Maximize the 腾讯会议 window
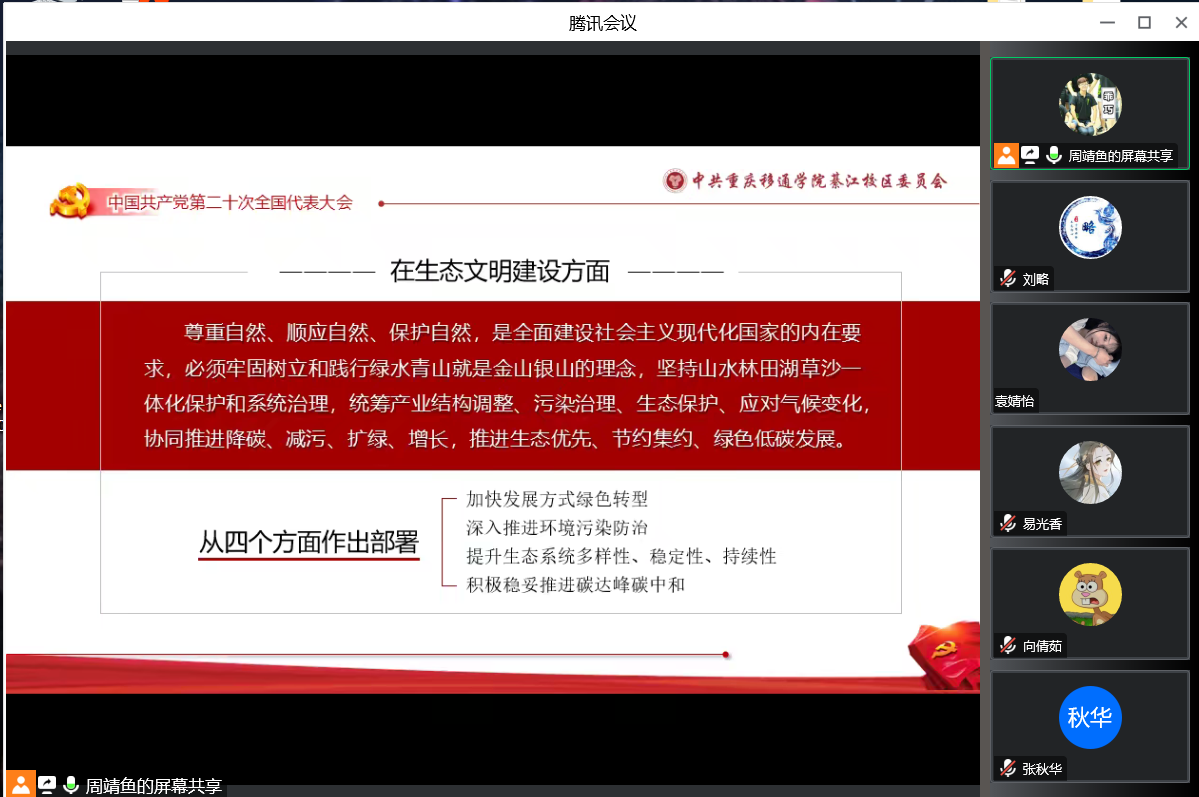1199x797 pixels. [x=1144, y=22]
